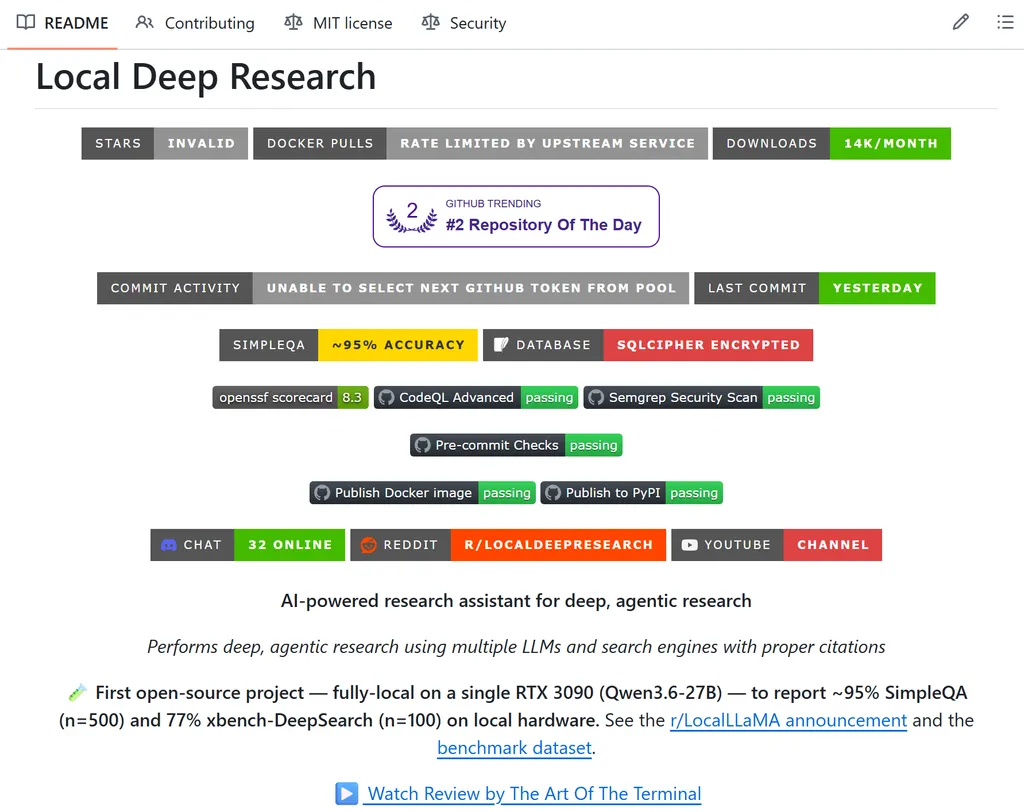Click the Security scale icon
1024x812 pixels.
click(430, 22)
